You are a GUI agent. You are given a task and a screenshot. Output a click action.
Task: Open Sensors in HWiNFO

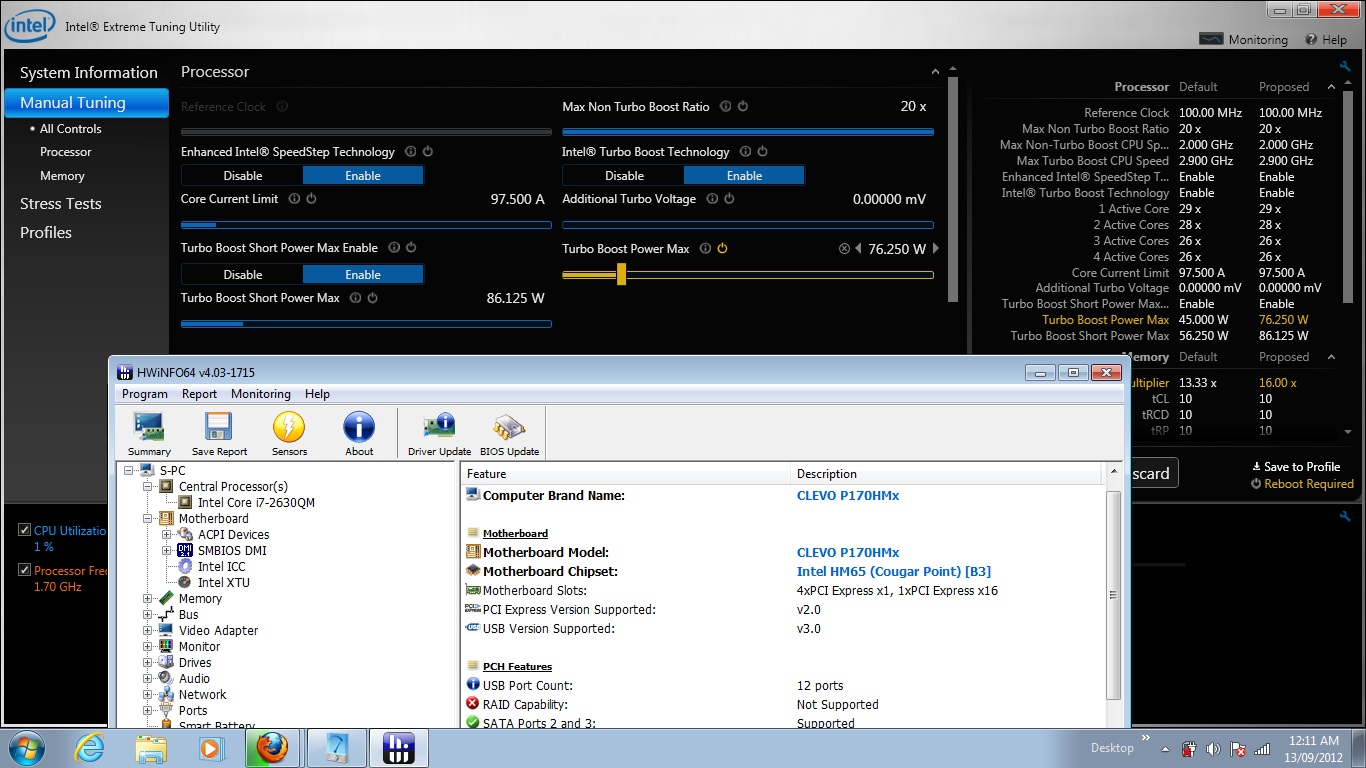(289, 434)
